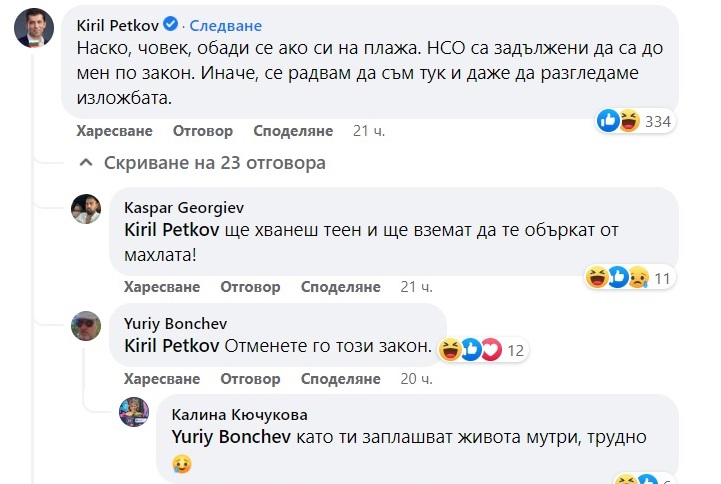Reply to Yuriy Bonchev's comment via Отговор
Viewport: 721px width, 484px height.
(251, 379)
